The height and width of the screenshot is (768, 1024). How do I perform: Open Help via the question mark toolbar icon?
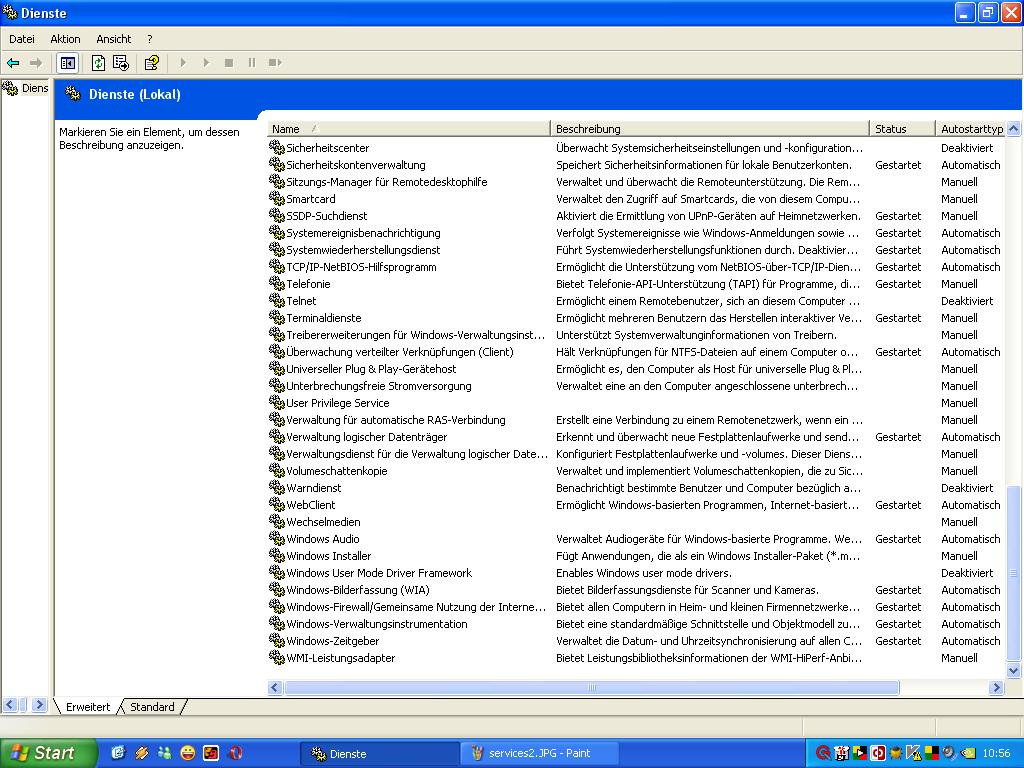(152, 63)
